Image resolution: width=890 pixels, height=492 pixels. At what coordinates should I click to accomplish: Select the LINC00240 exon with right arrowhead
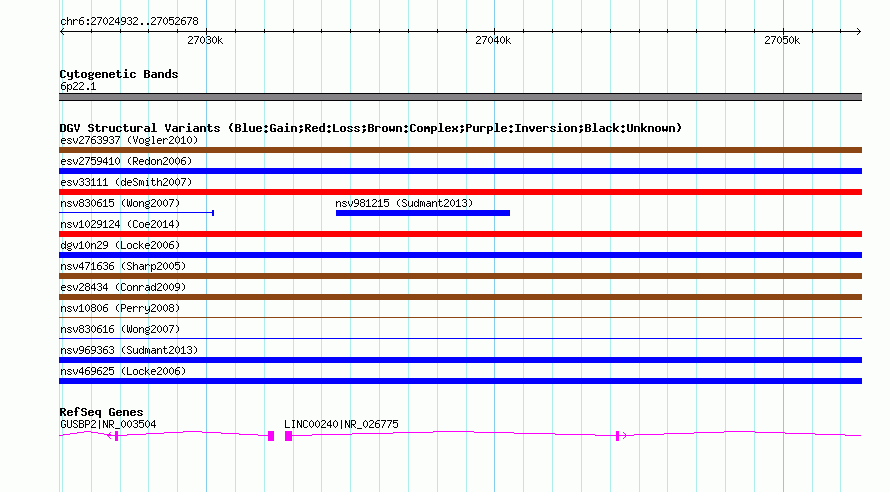pyautogui.click(x=618, y=436)
